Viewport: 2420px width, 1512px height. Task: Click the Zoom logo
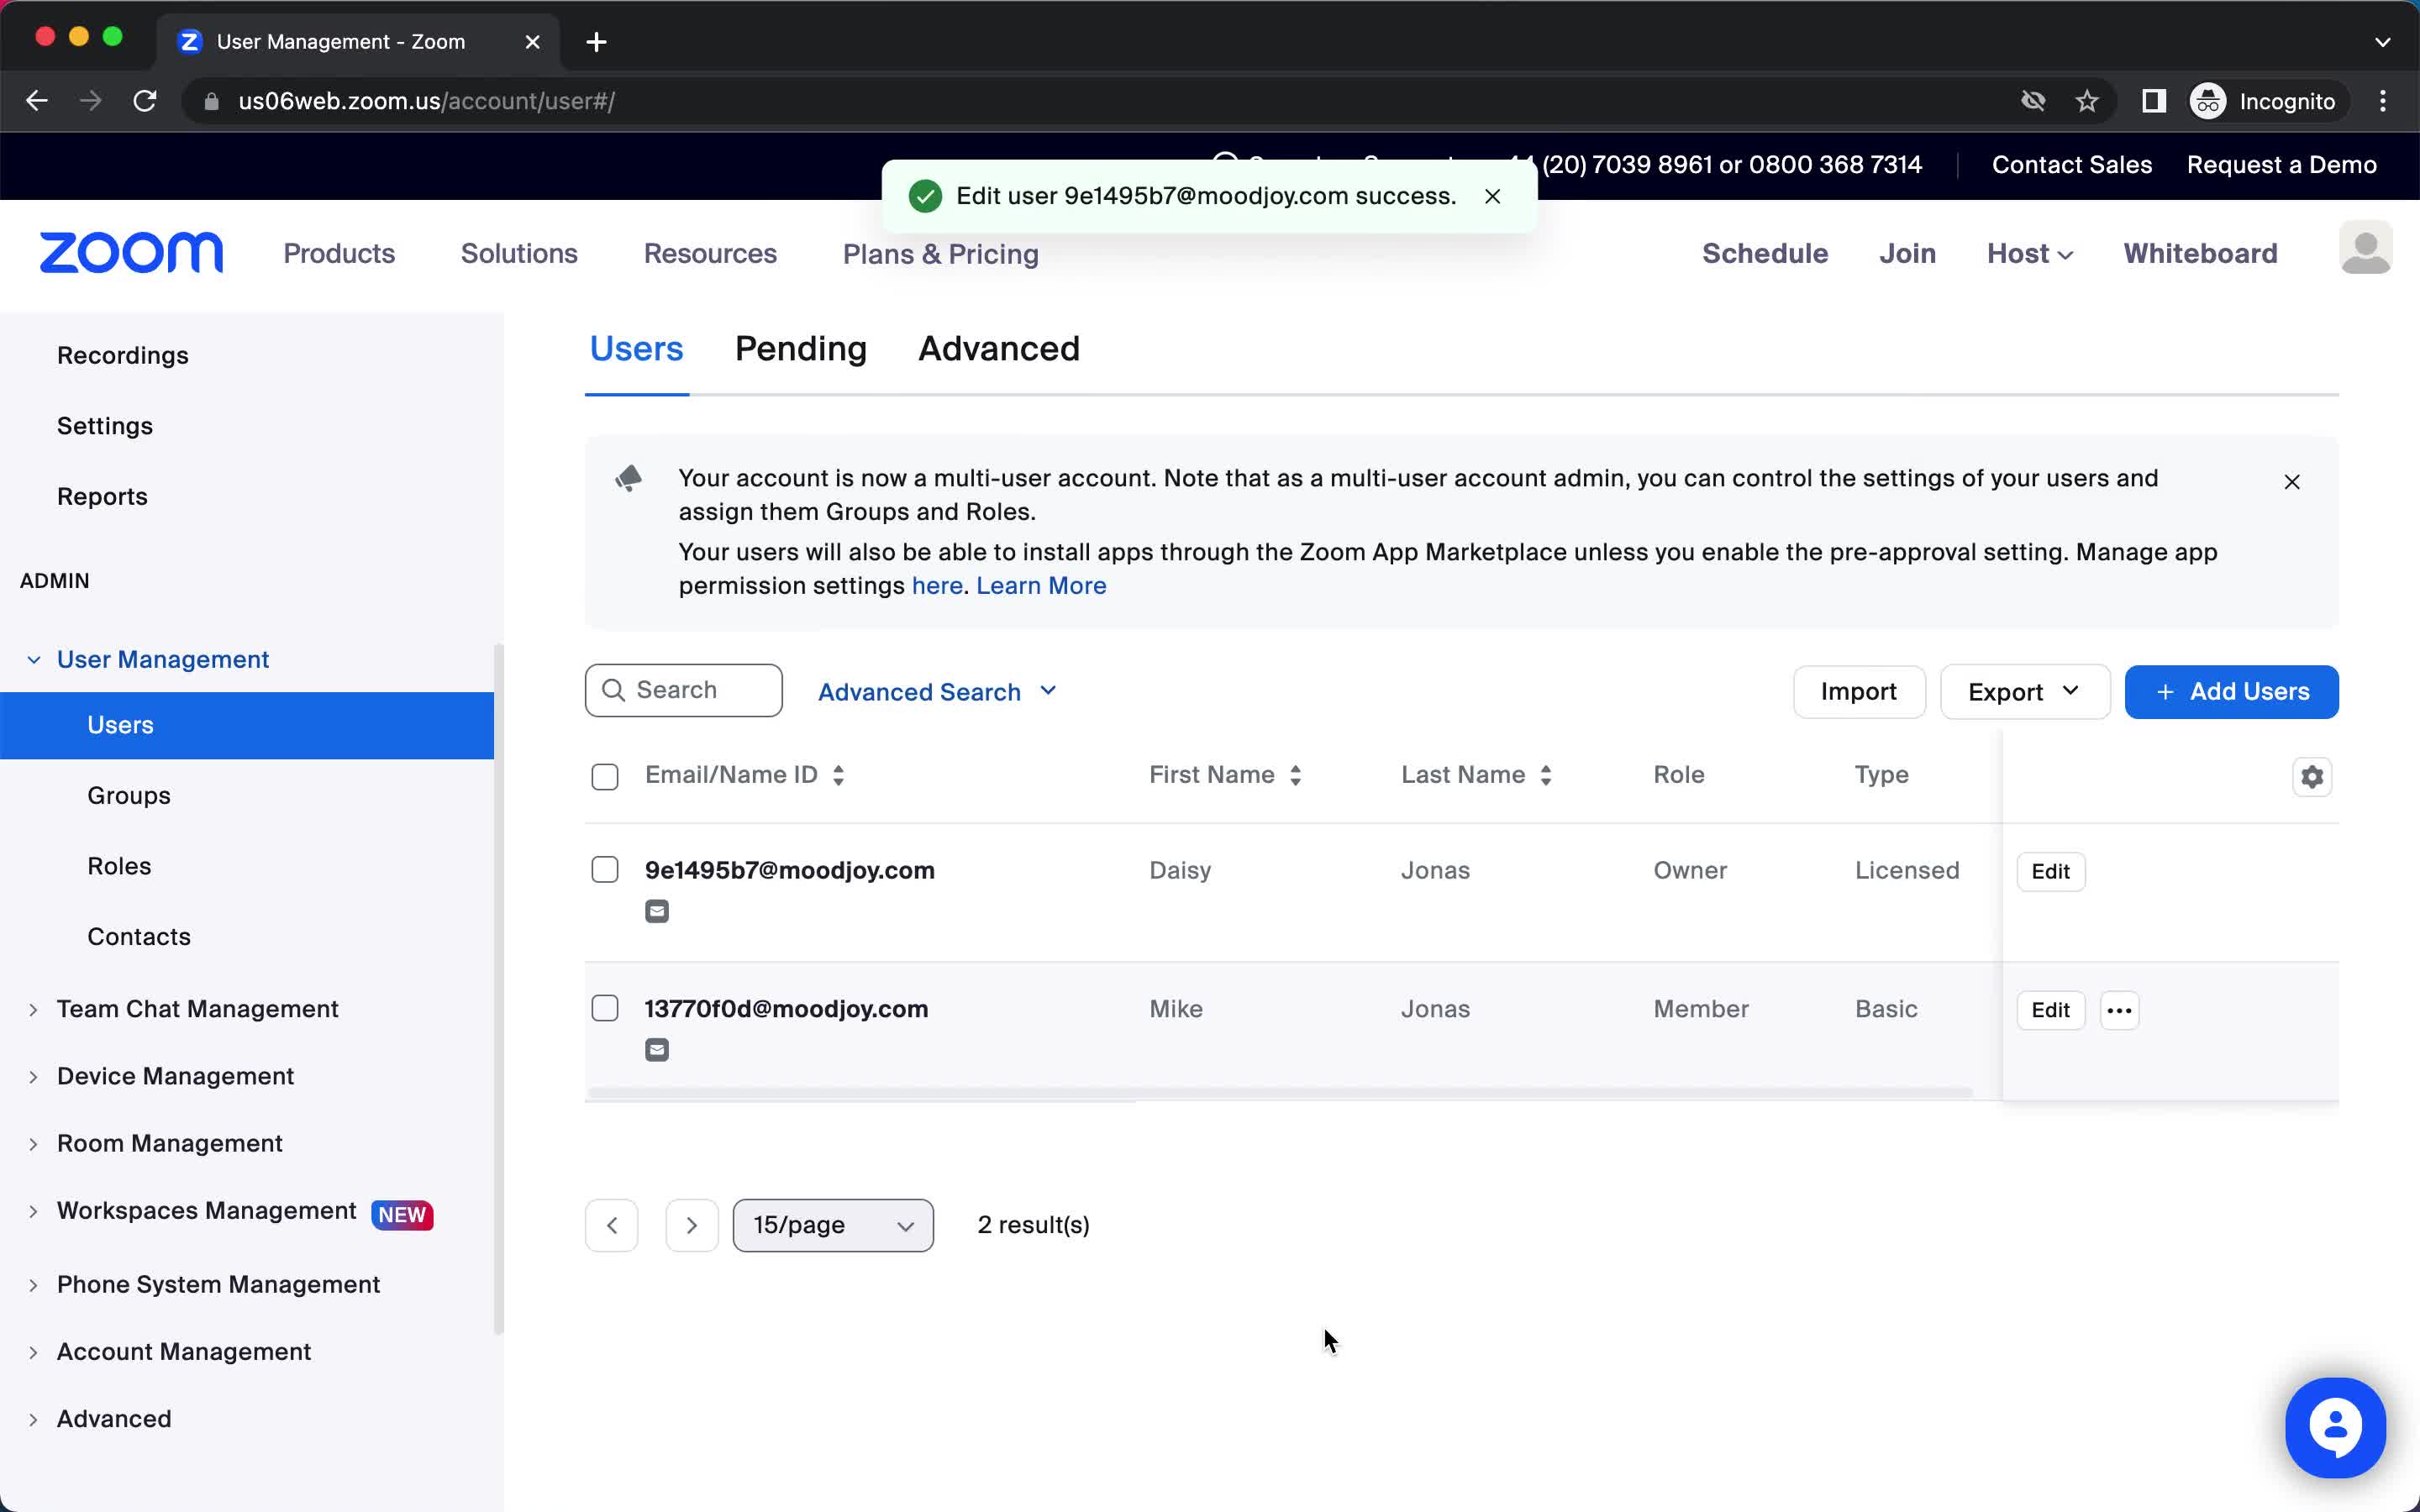coord(131,253)
